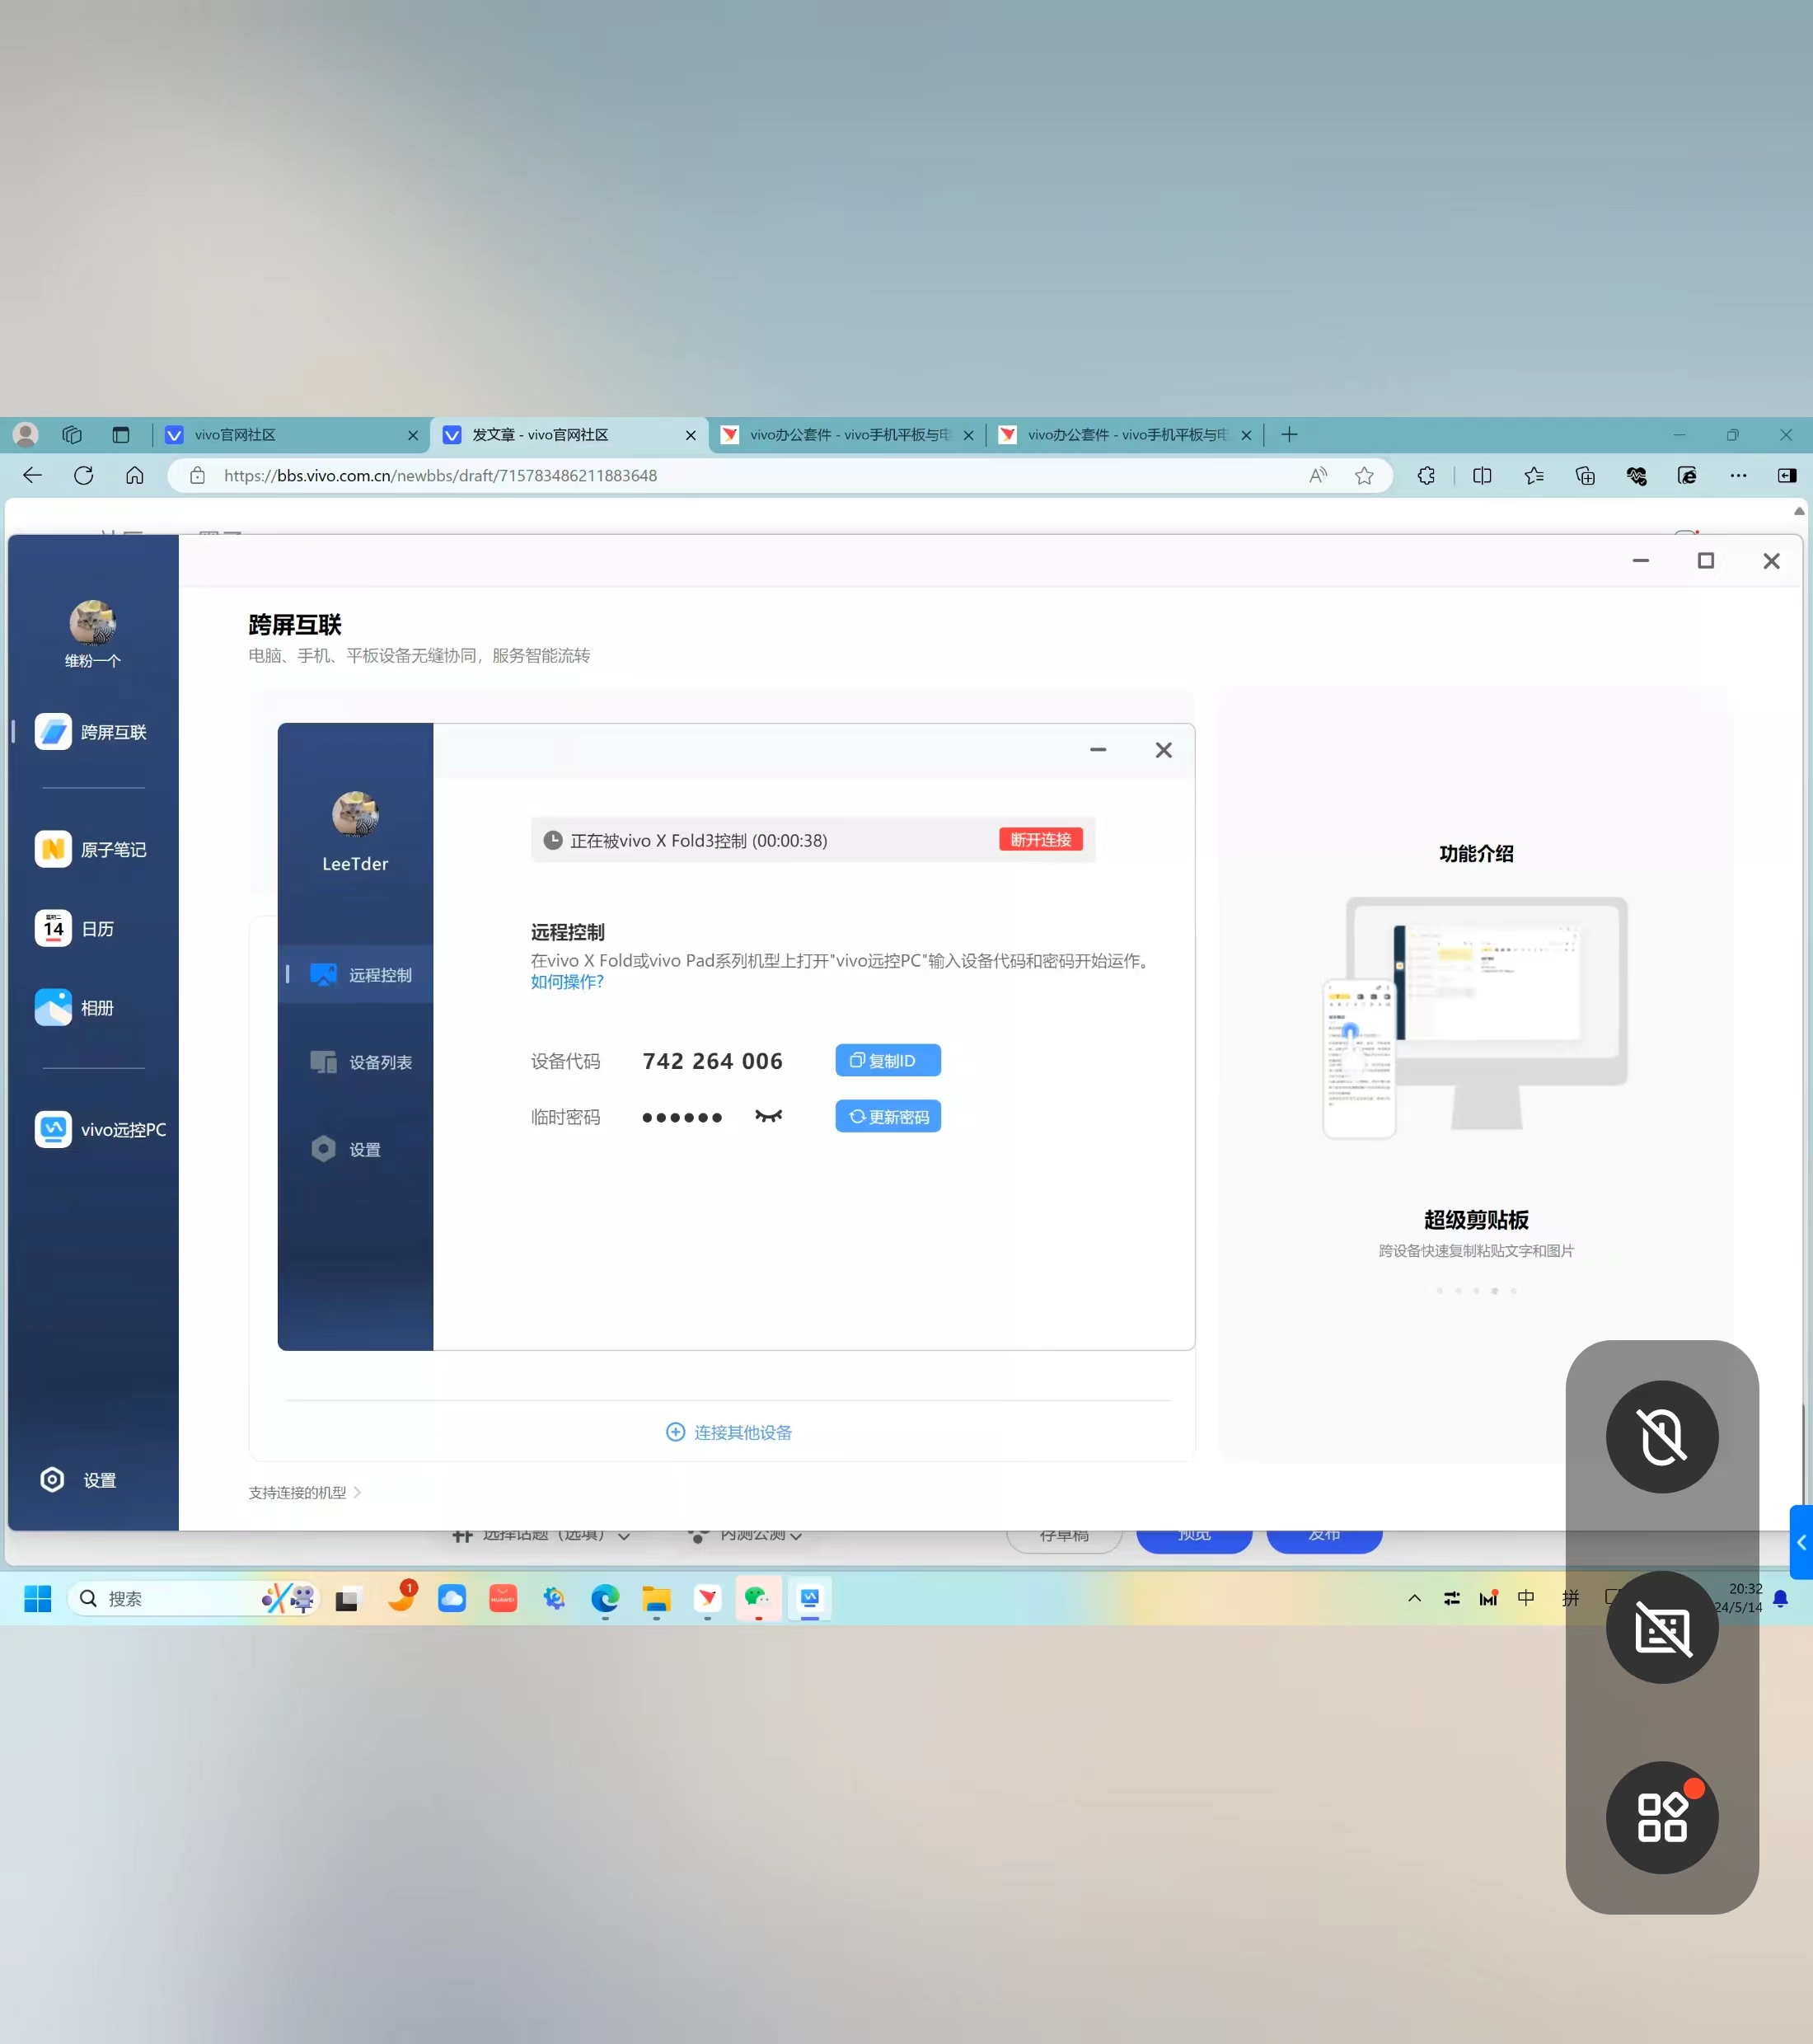The height and width of the screenshot is (2044, 1813).
Task: Open a new browser tab
Action: click(x=1289, y=434)
